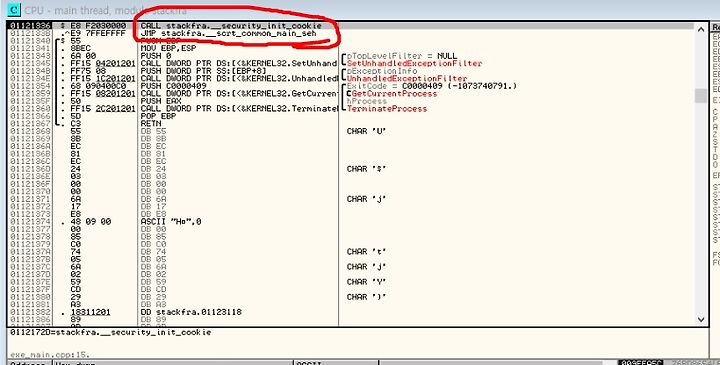Click the CHAR 't' comment
The width and height of the screenshot is (720, 365).
pos(366,252)
